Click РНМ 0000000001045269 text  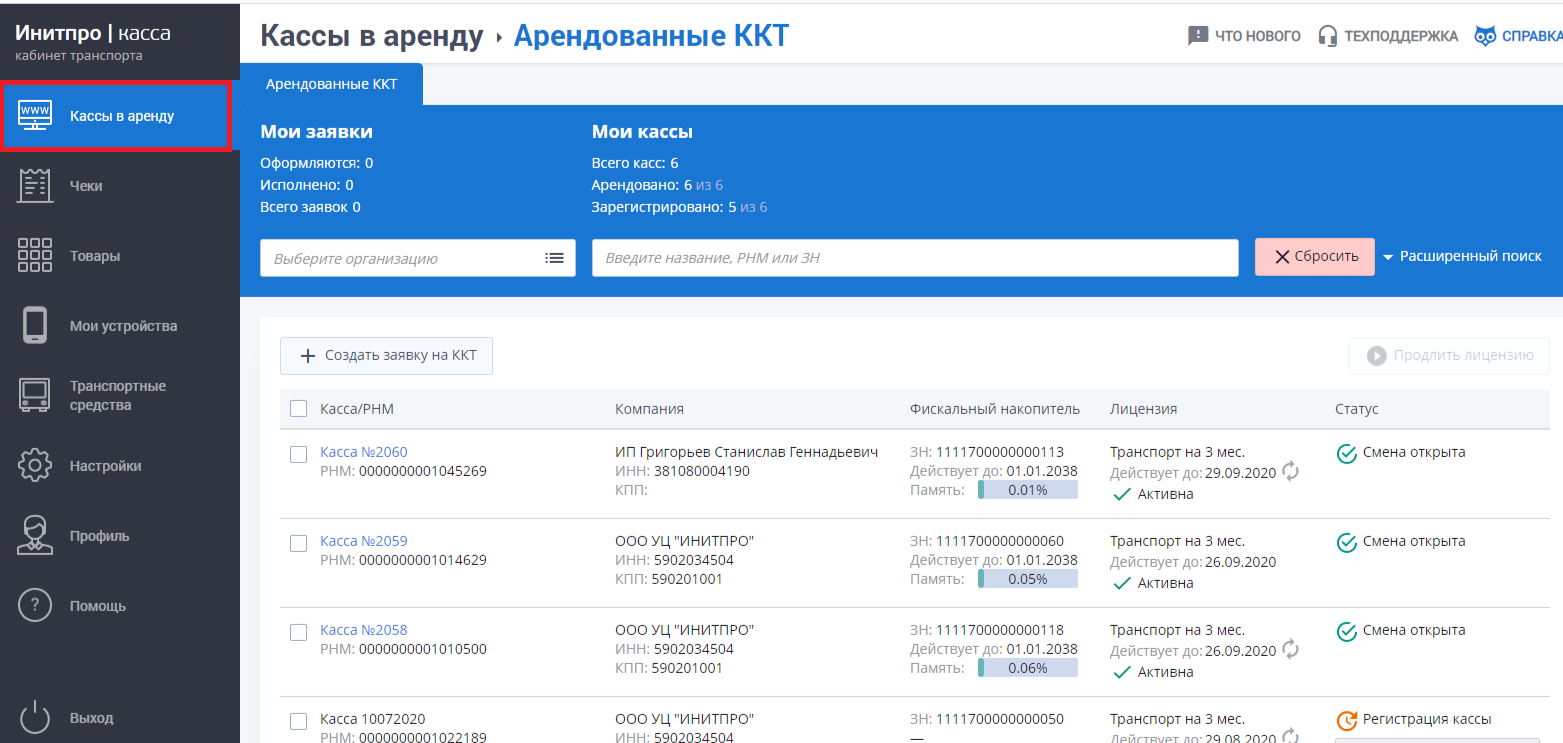[x=423, y=471]
